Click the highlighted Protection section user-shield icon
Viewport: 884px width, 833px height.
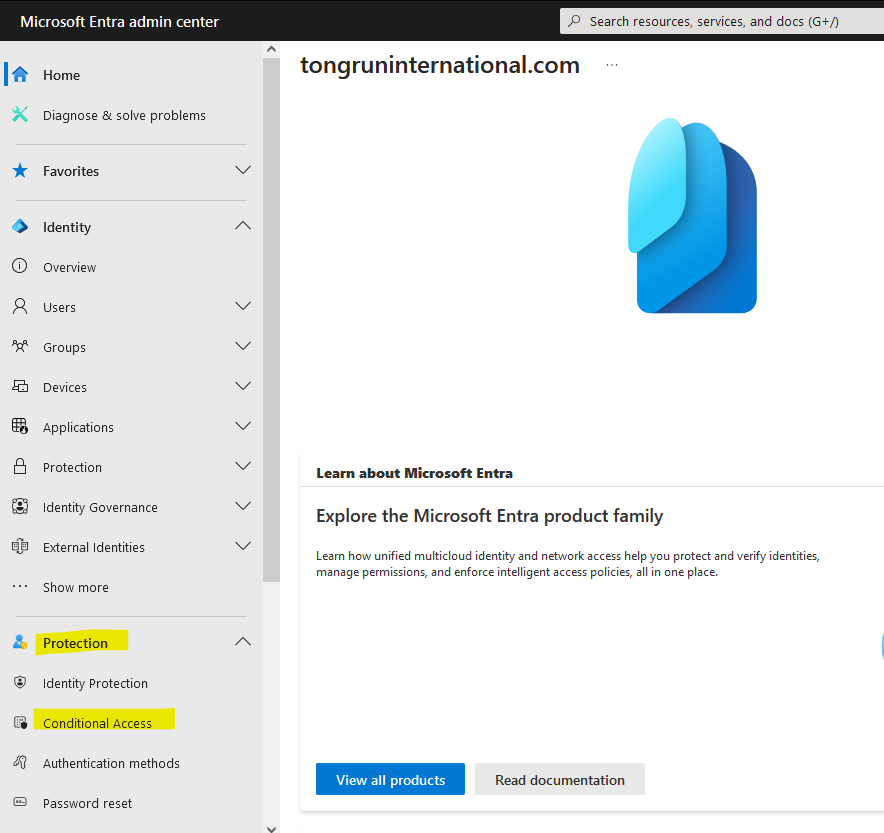20,642
